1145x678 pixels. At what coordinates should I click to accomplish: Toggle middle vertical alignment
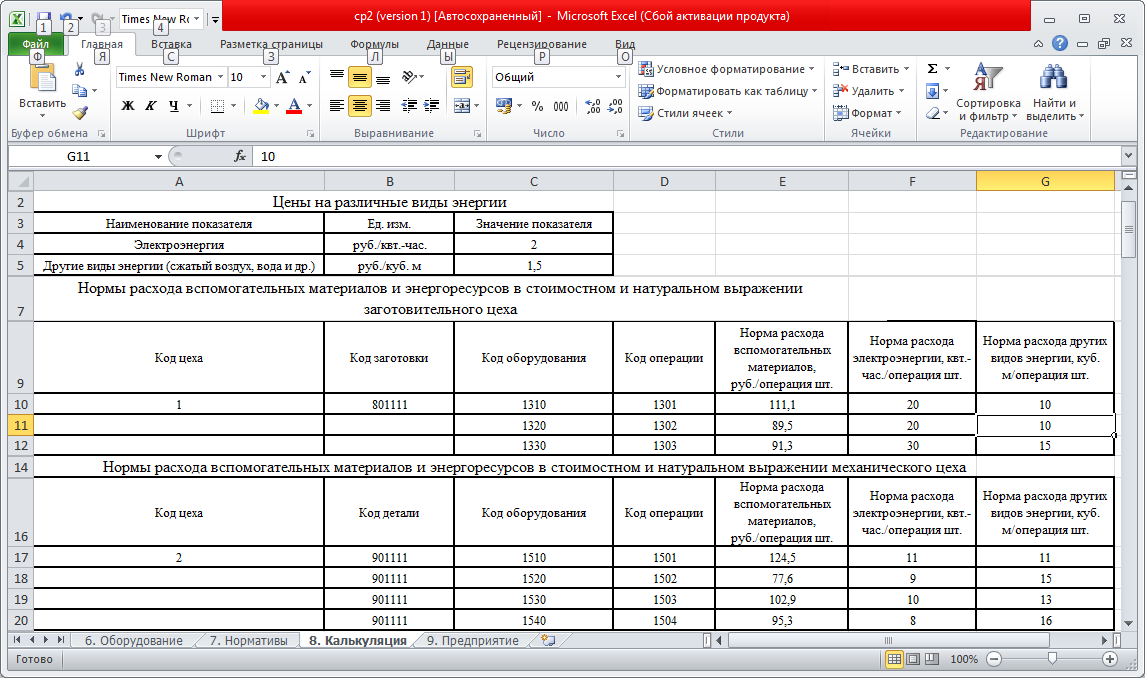coord(359,77)
